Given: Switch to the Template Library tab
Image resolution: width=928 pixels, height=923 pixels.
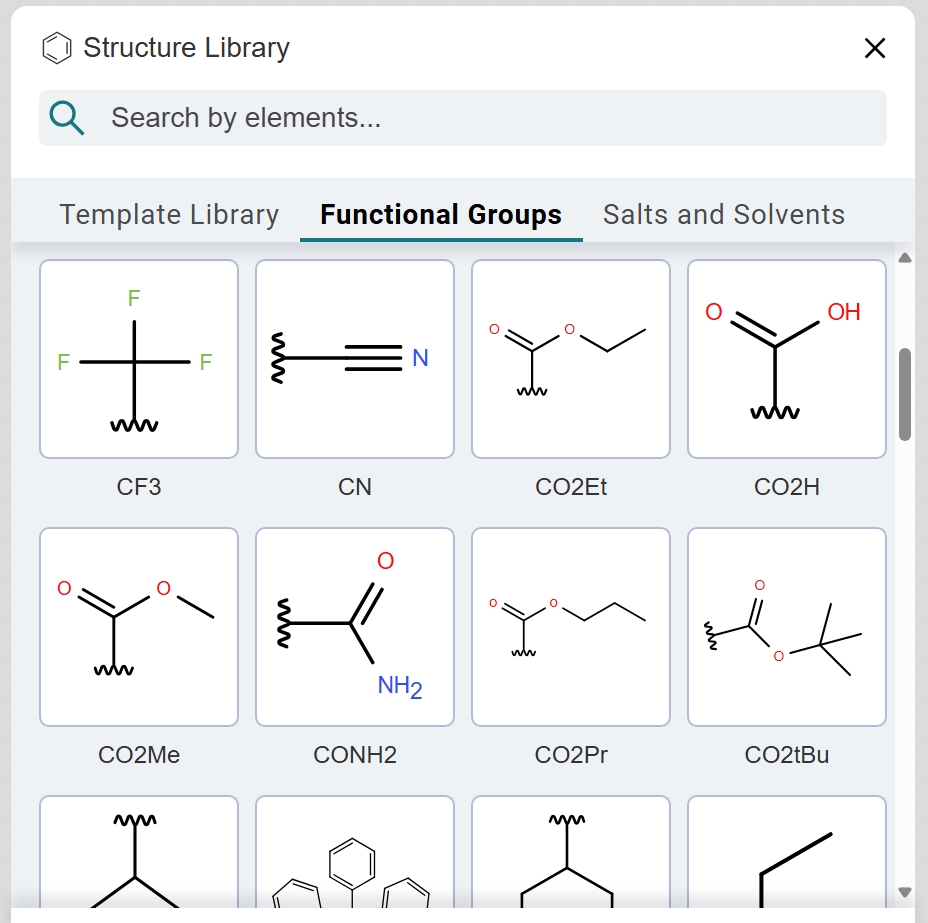Looking at the screenshot, I should (169, 215).
